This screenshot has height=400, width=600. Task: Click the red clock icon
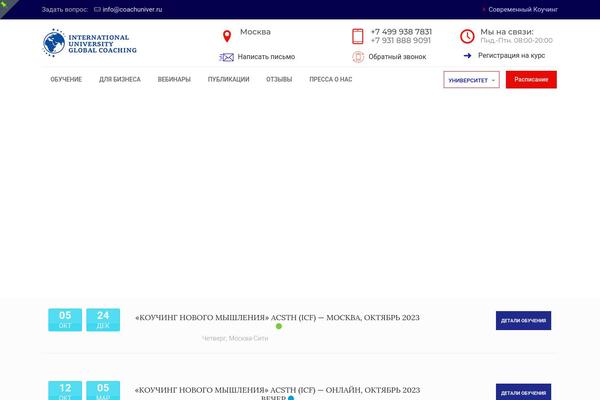pos(467,36)
